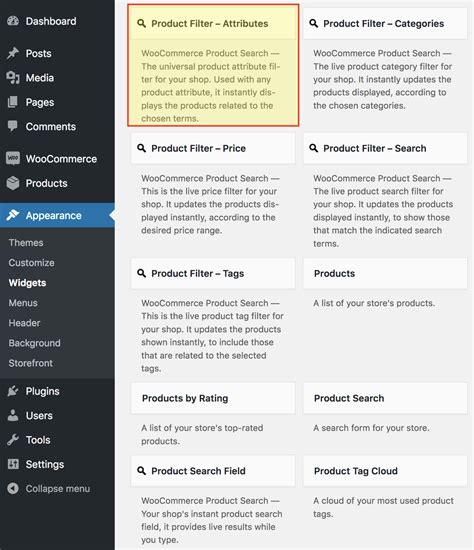Expand the Product Filter – Tags widget
The height and width of the screenshot is (550, 474).
pyautogui.click(x=213, y=273)
